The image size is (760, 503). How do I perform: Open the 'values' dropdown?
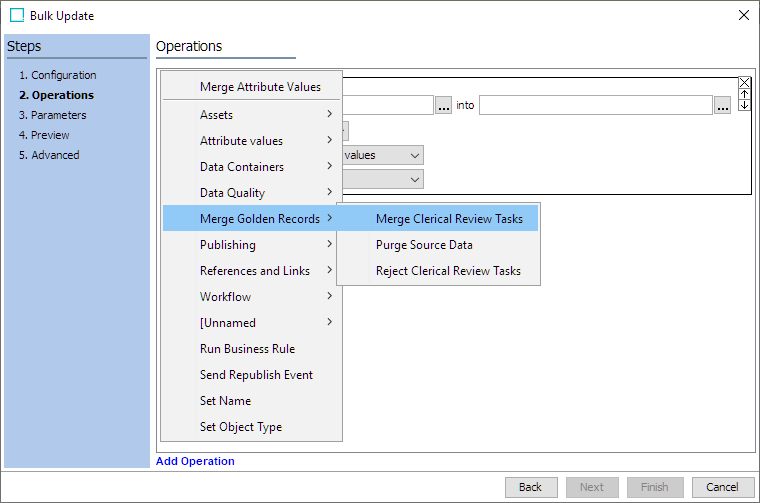pyautogui.click(x=383, y=155)
